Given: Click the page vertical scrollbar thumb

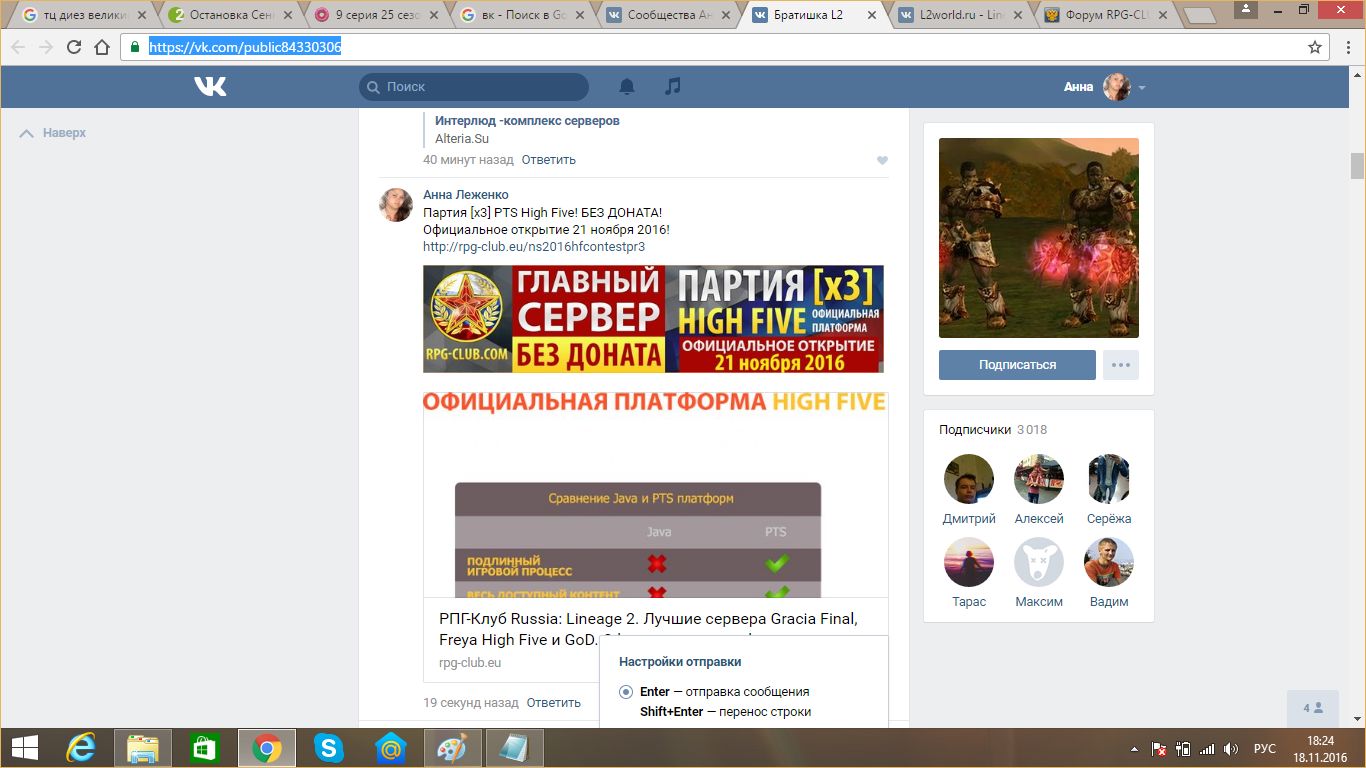Looking at the screenshot, I should tap(1357, 165).
